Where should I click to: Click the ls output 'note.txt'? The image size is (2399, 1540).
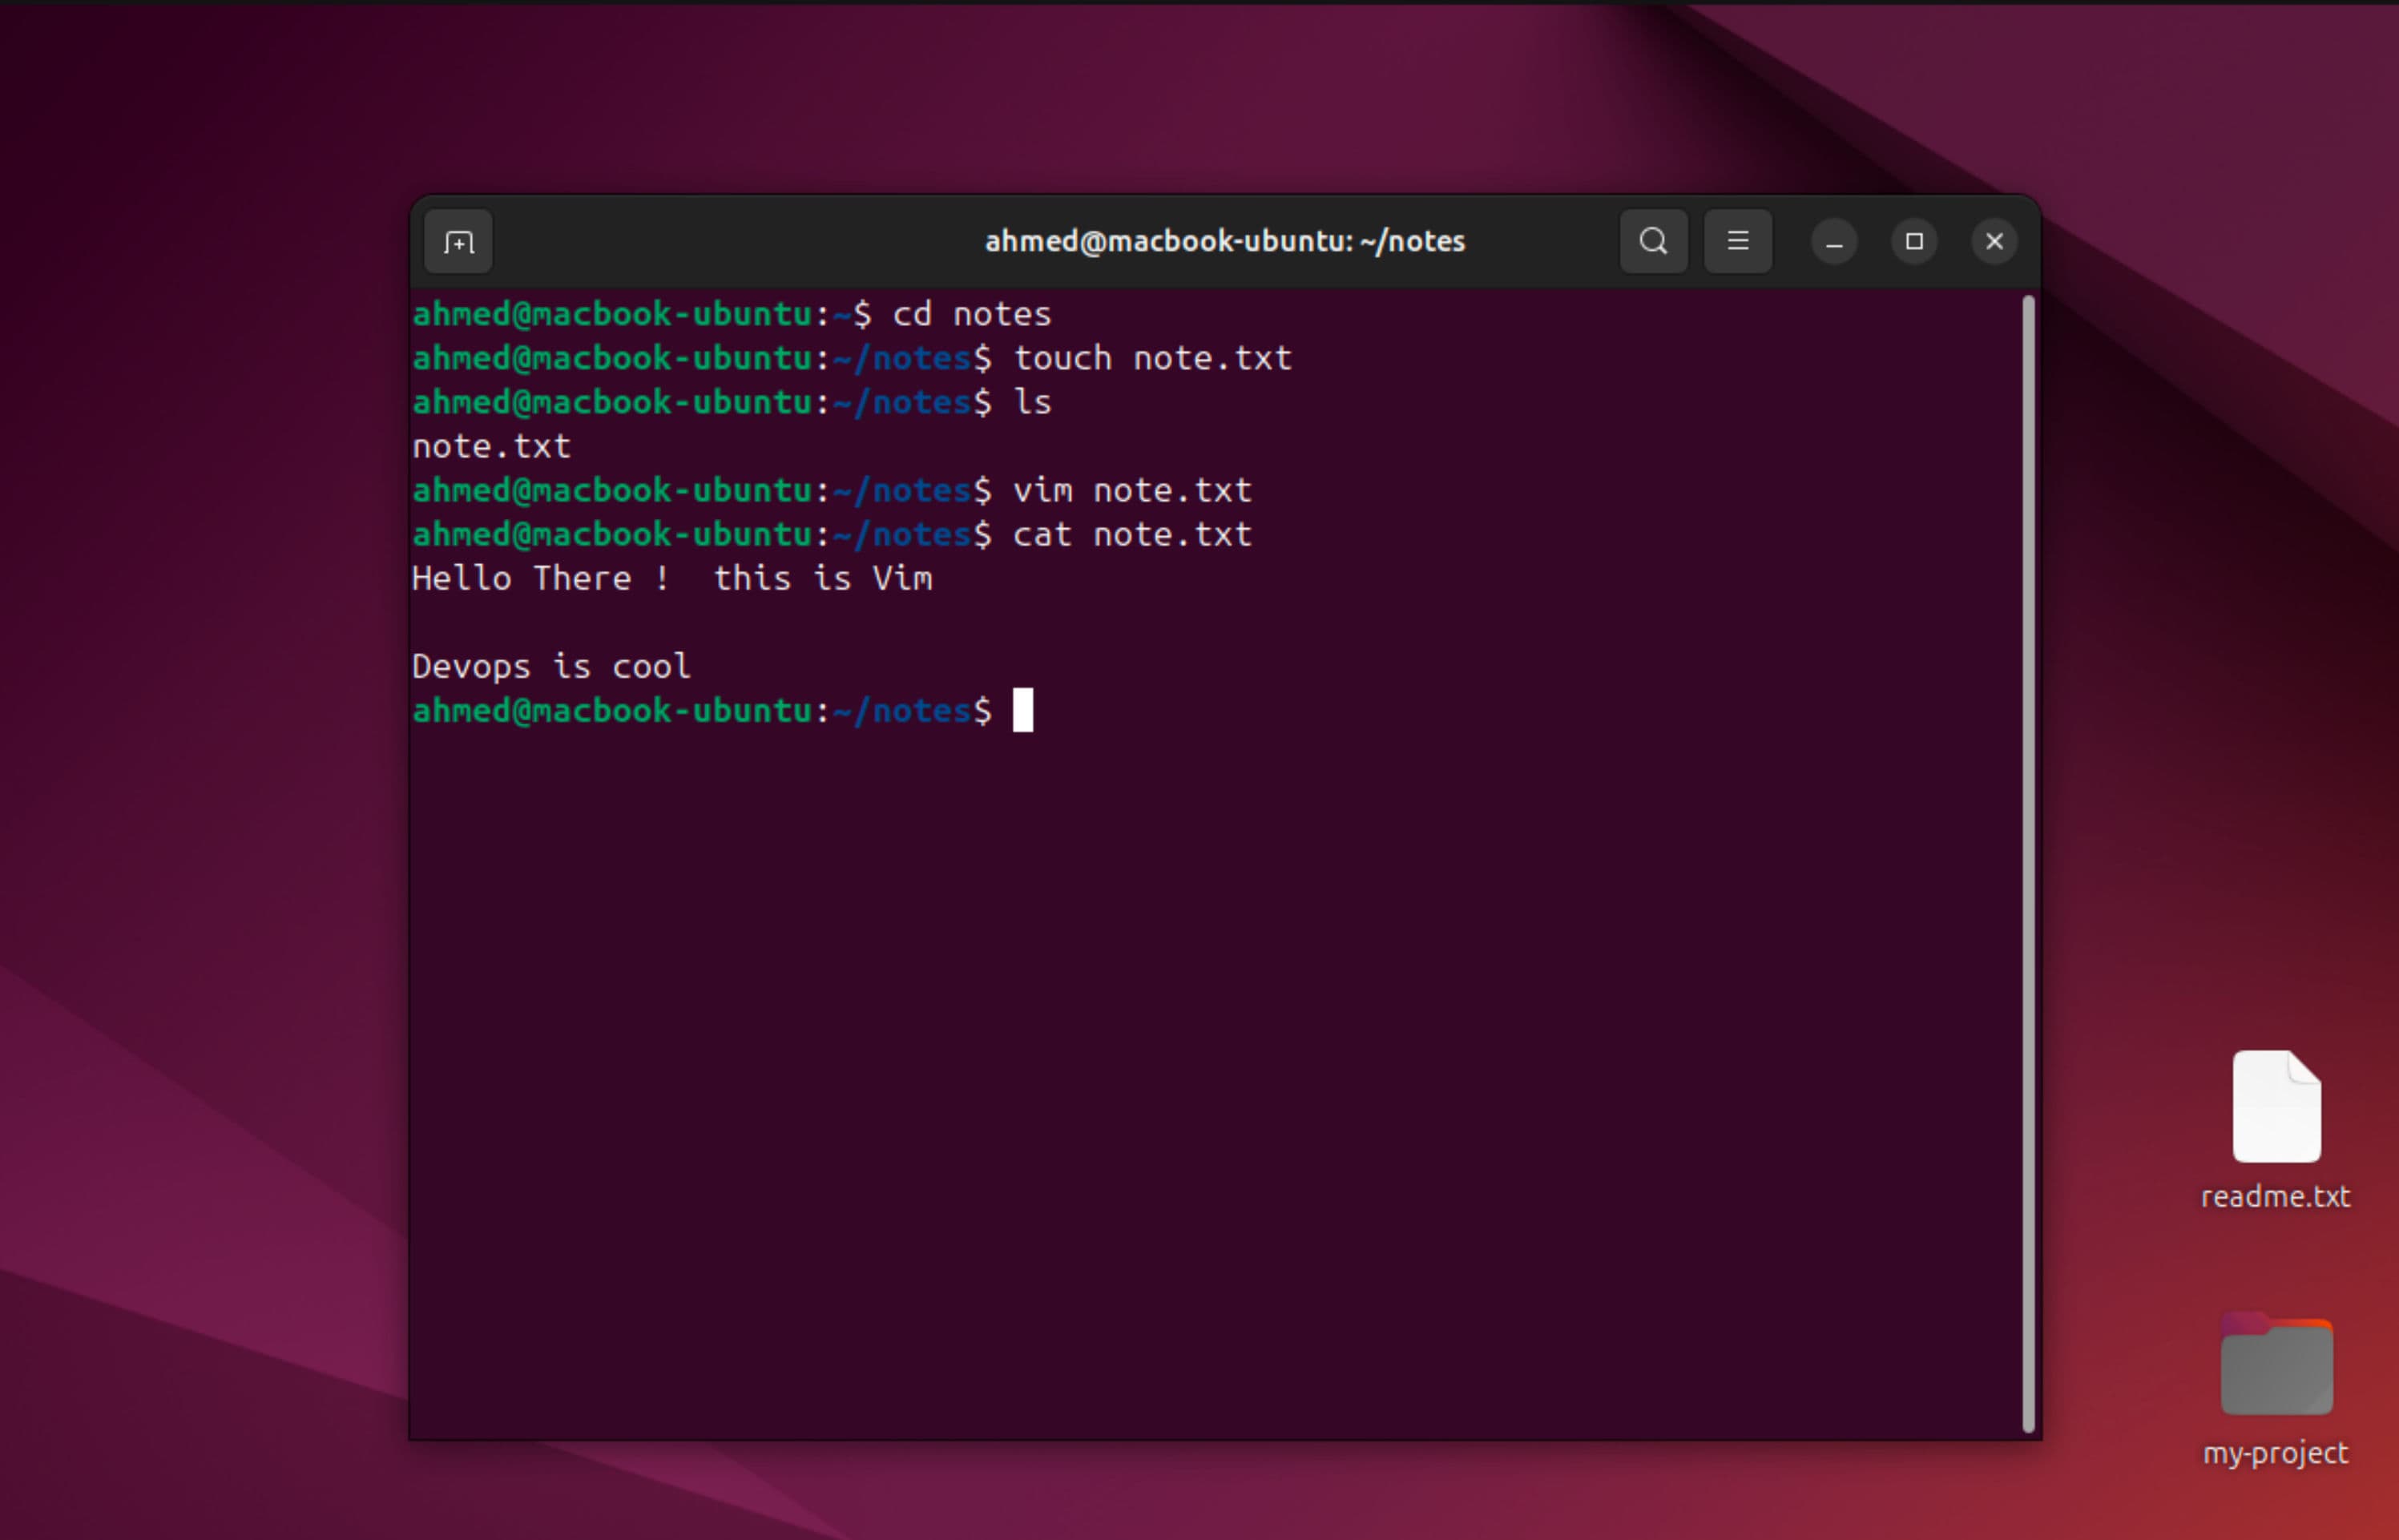491,447
